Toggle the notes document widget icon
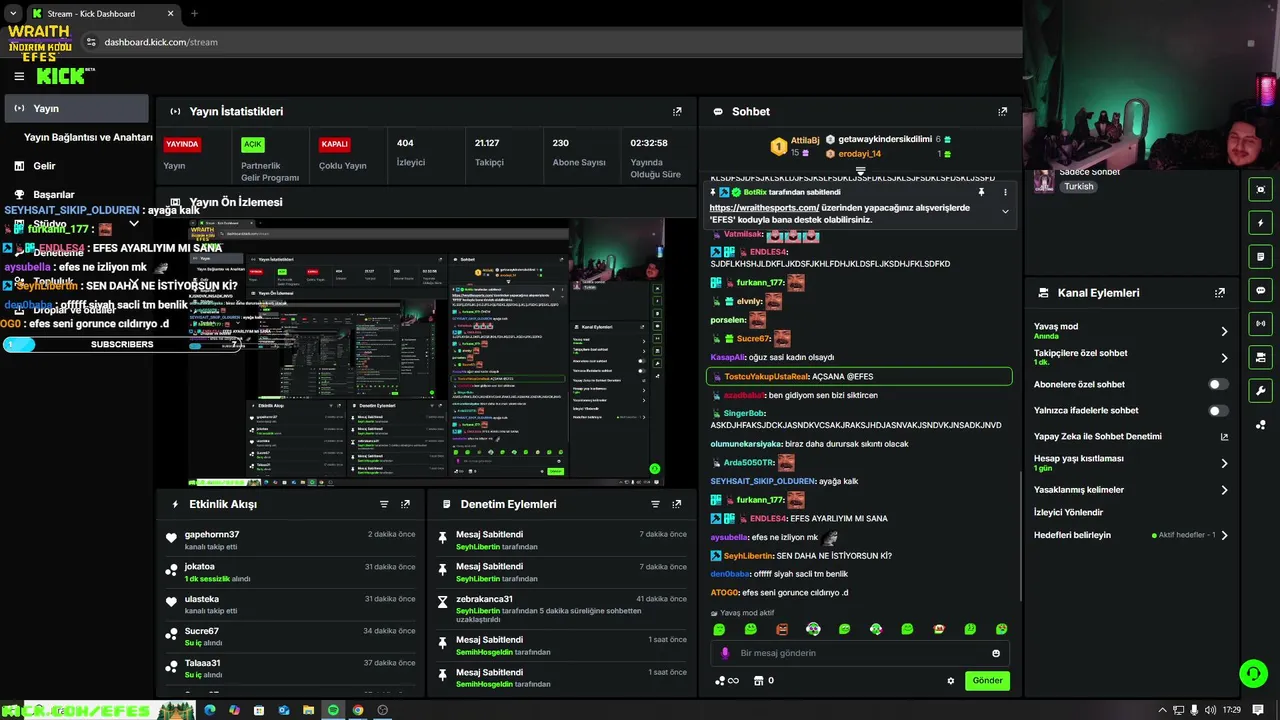The height and width of the screenshot is (720, 1280). coord(1260,257)
